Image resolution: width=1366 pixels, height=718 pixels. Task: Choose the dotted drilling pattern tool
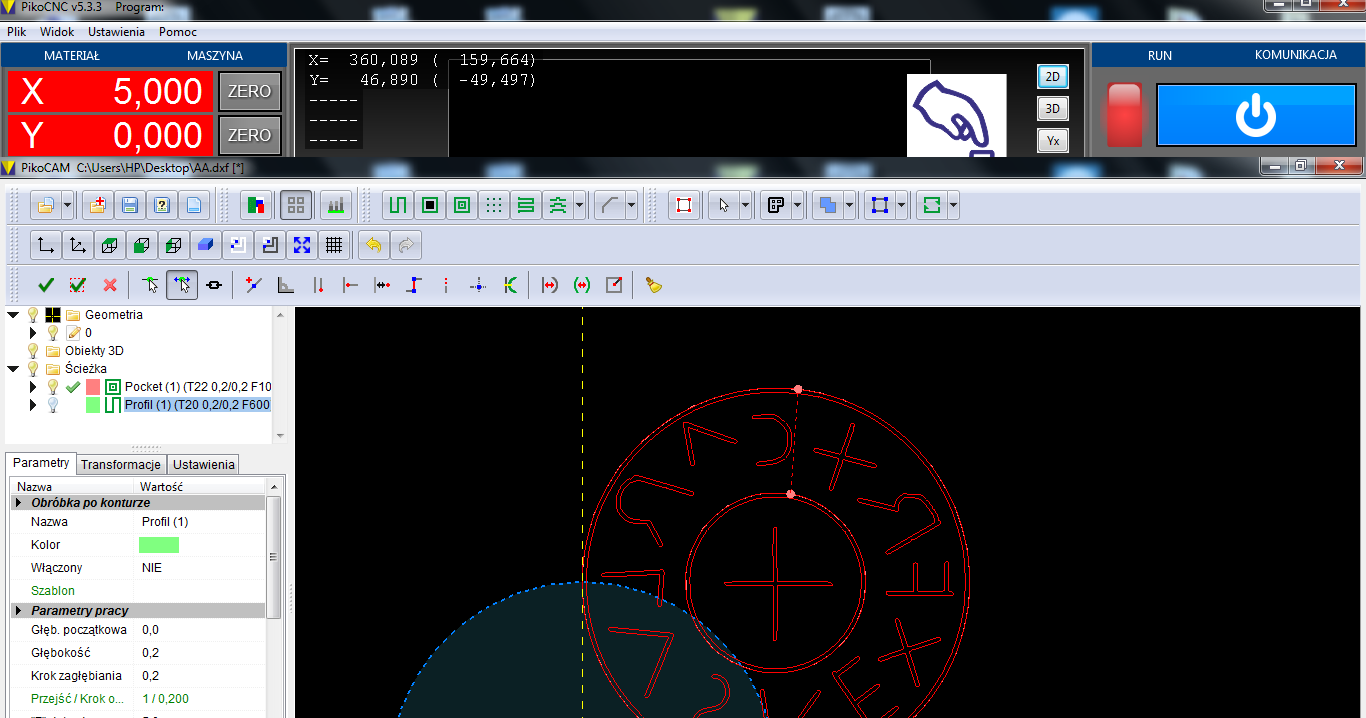(493, 206)
